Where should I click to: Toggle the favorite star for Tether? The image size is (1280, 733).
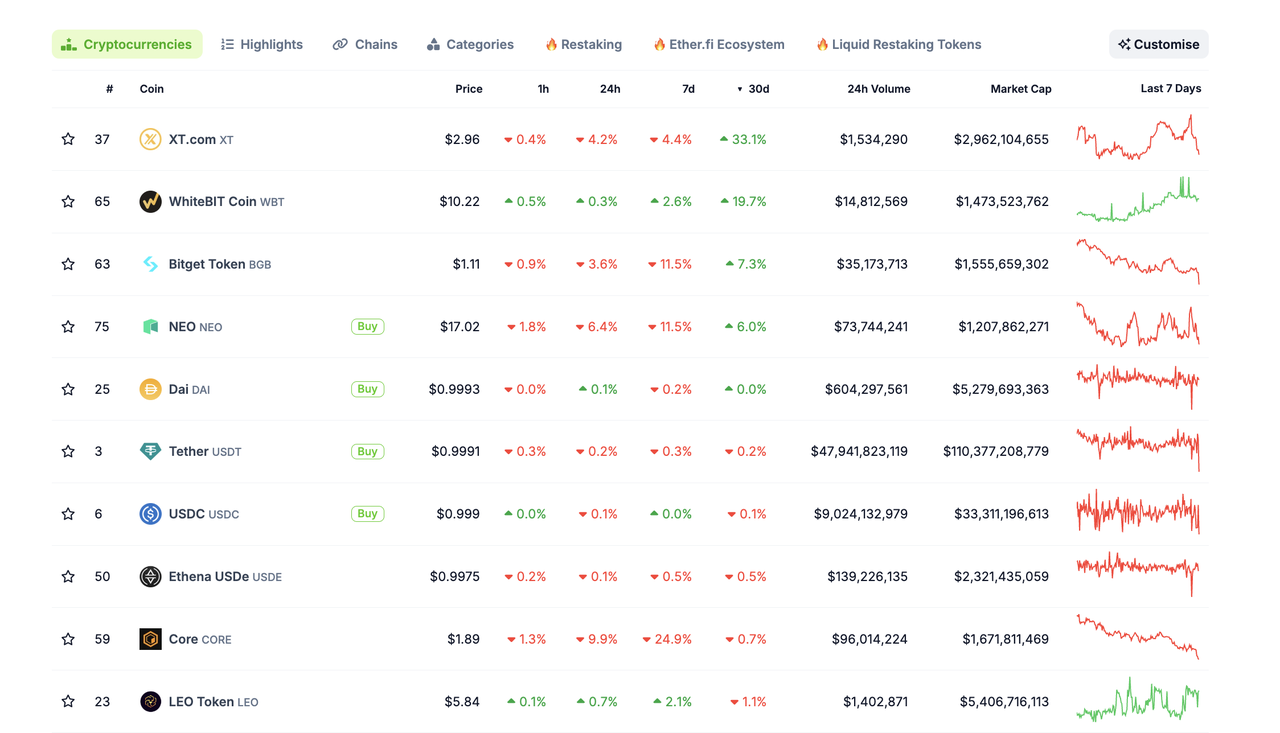coord(68,452)
